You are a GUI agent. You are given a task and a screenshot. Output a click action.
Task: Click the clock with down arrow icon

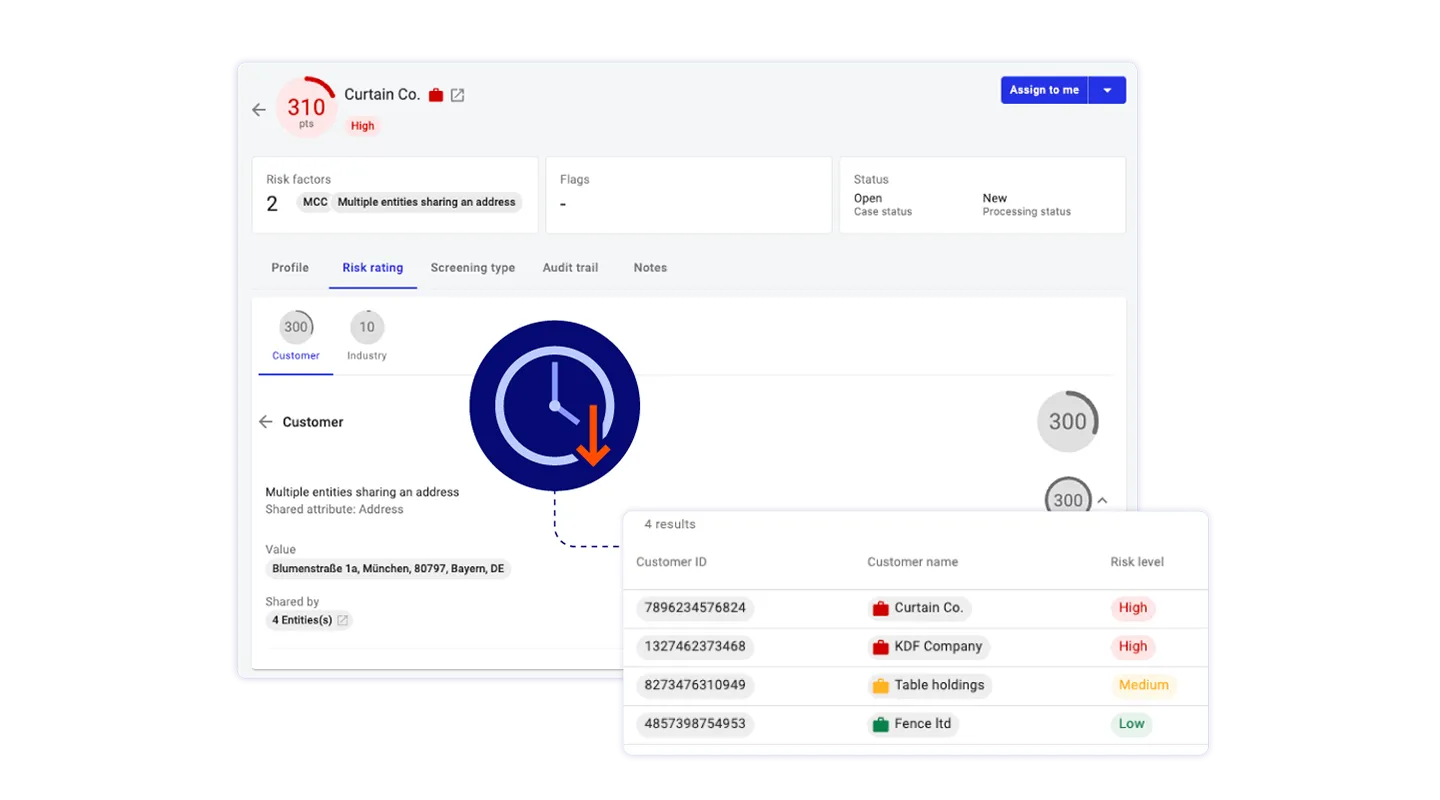pyautogui.click(x=554, y=405)
